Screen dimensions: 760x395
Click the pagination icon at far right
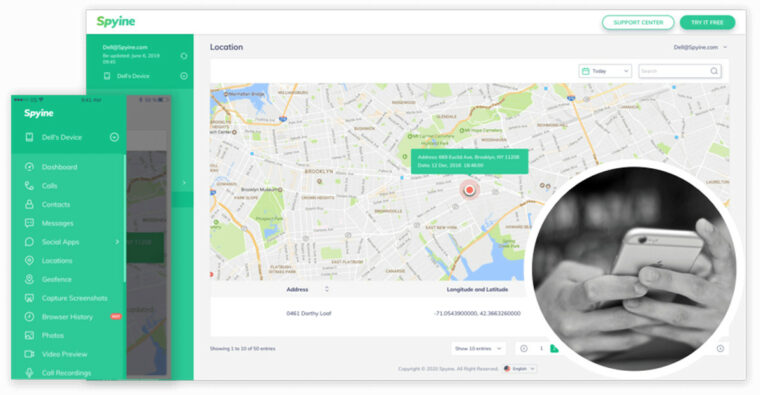click(720, 348)
